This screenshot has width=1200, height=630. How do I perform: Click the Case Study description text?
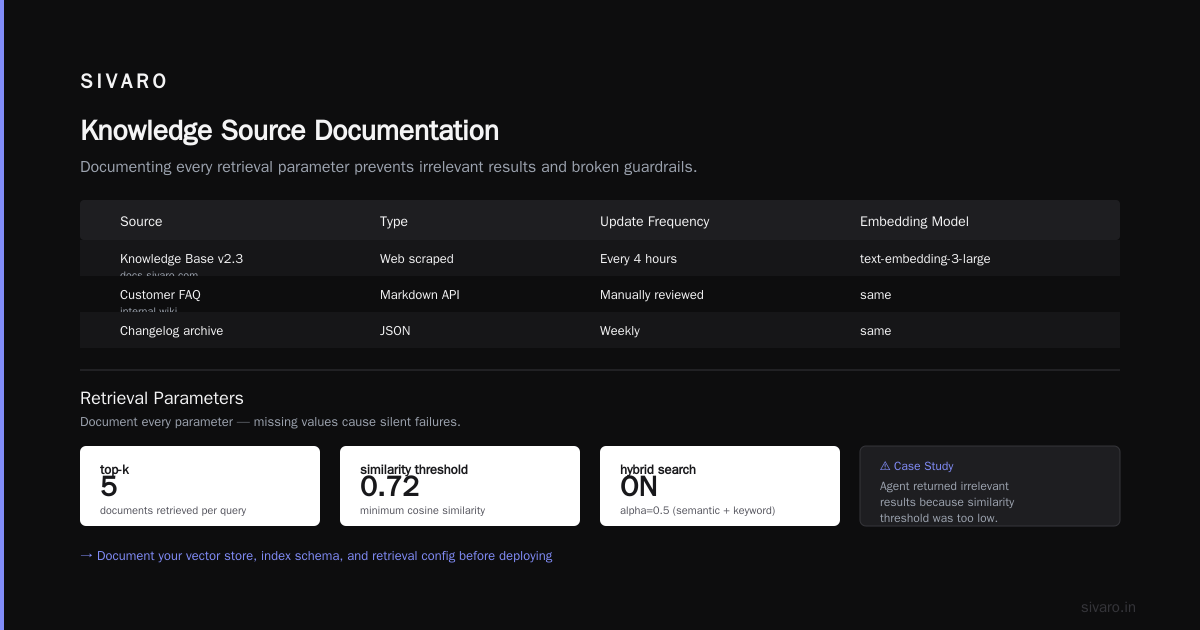coord(947,502)
